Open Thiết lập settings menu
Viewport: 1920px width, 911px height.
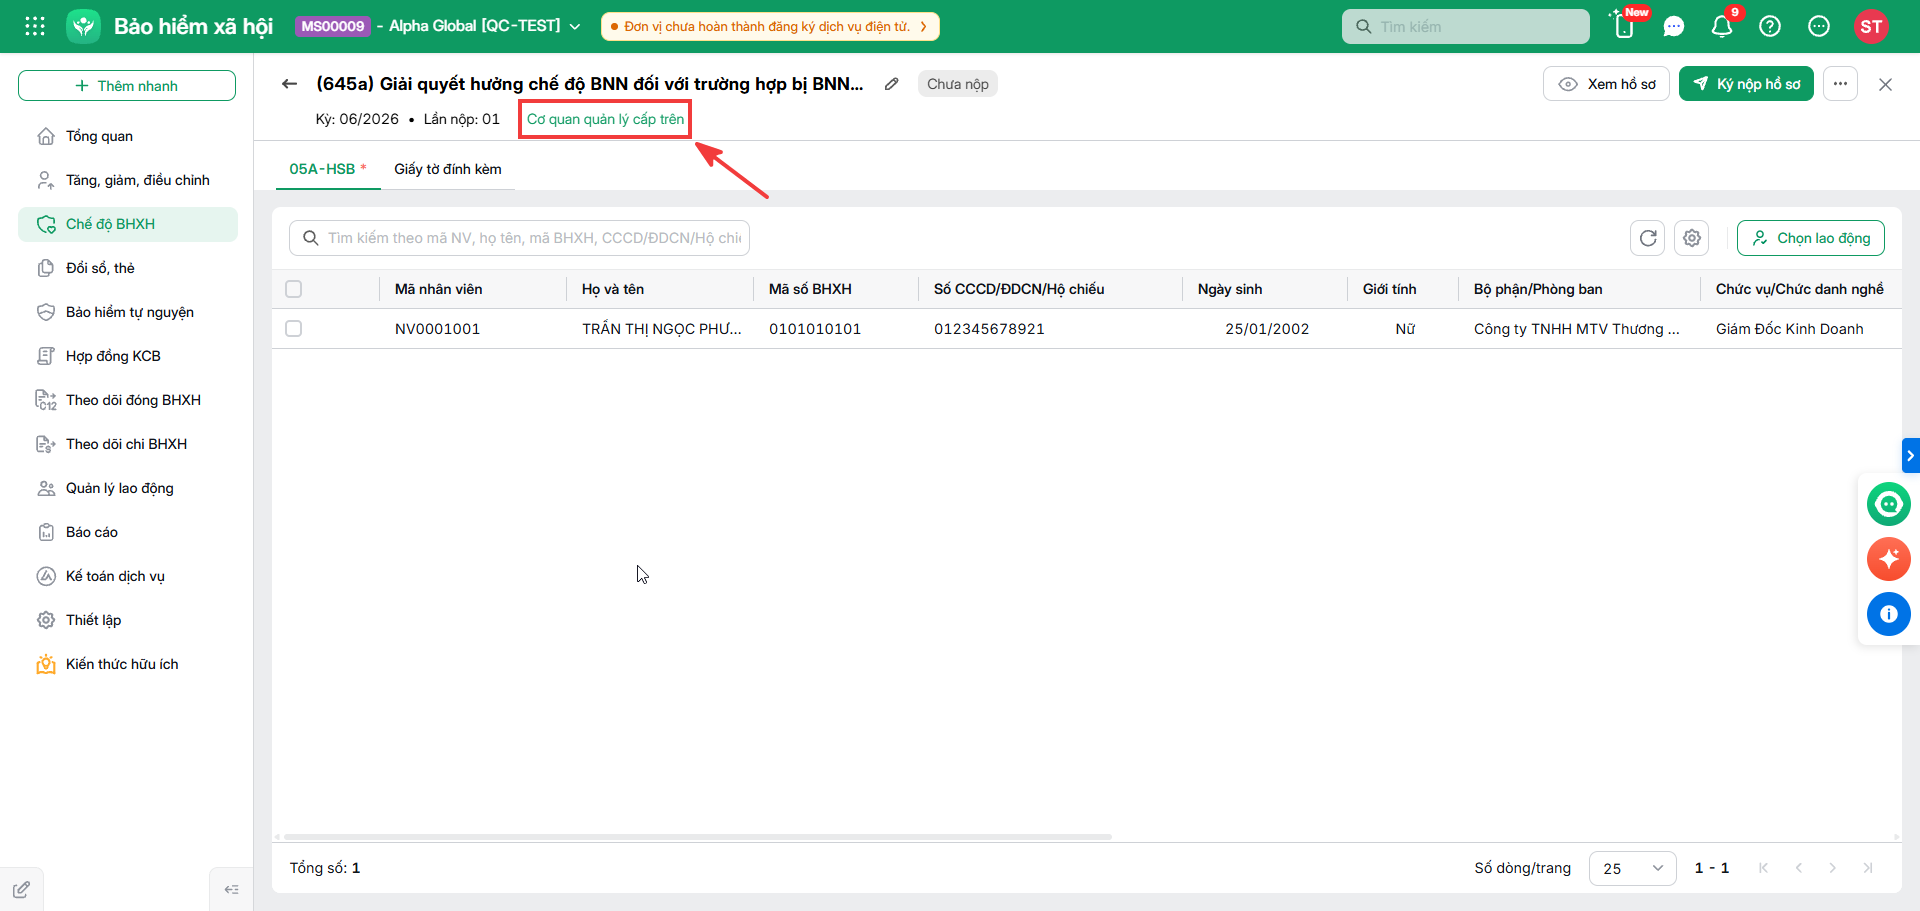[x=128, y=620]
